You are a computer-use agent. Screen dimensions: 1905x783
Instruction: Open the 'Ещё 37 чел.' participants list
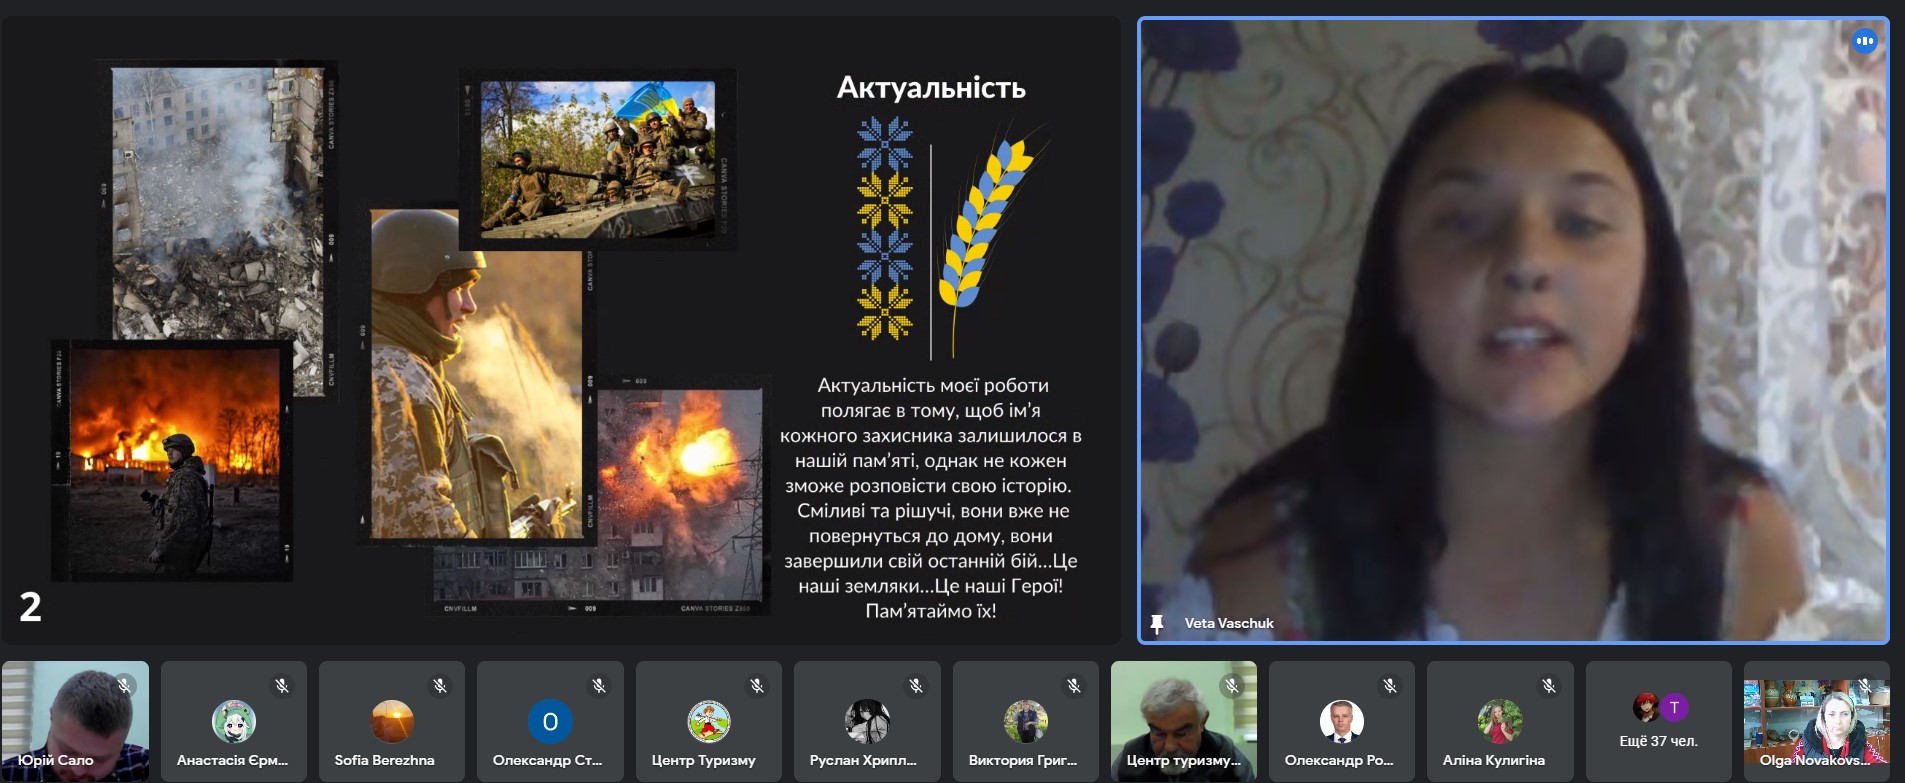coord(1658,741)
